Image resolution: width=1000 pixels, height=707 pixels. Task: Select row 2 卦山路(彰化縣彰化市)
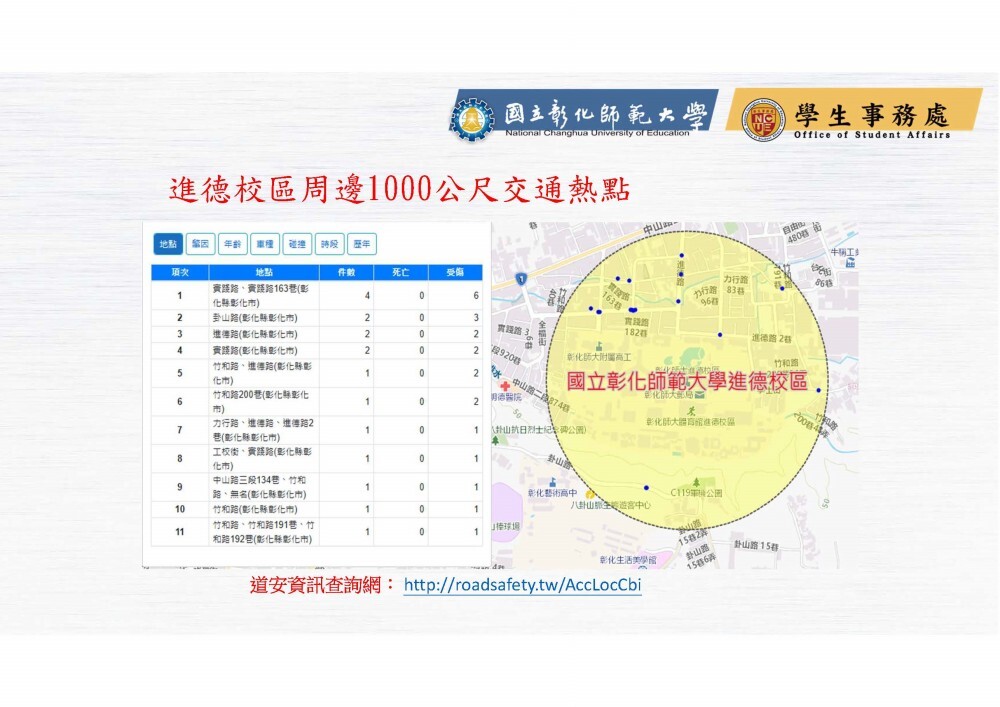(316, 317)
